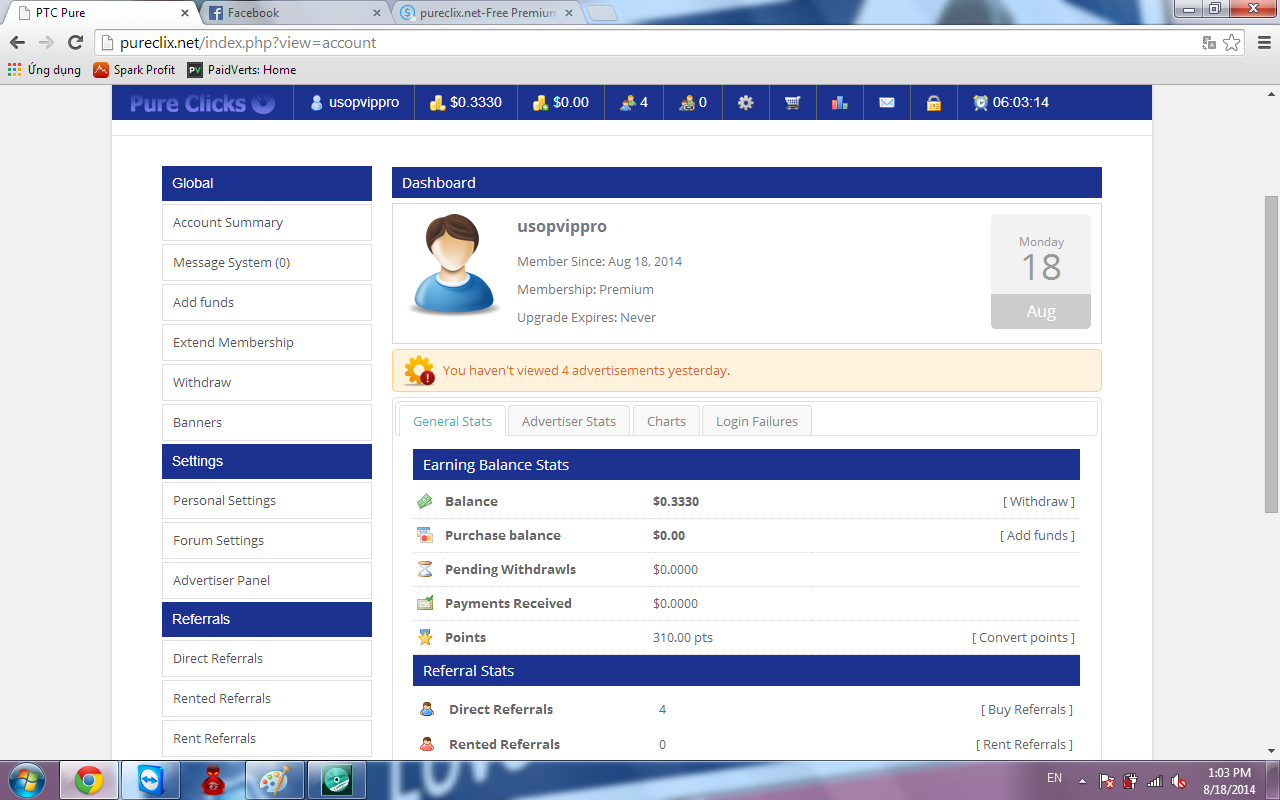The height and width of the screenshot is (800, 1280).
Task: Click the Withdraw link beside Balance
Action: click(1038, 501)
